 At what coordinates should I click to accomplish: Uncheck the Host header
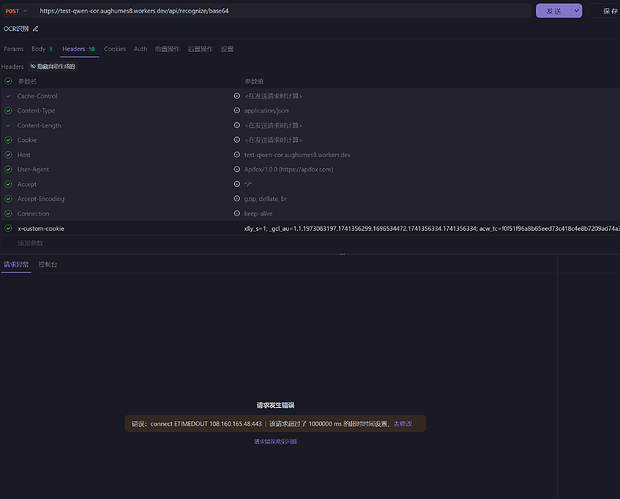tap(8, 155)
